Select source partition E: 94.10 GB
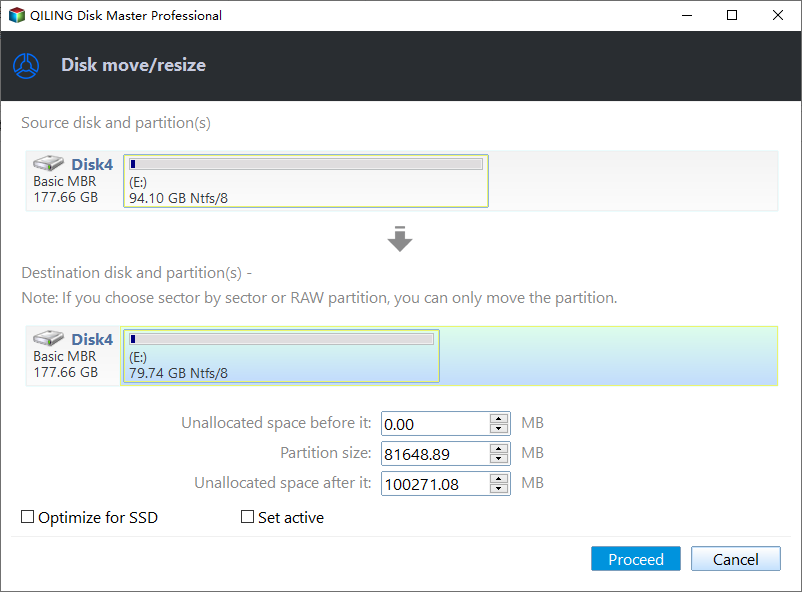 [306, 181]
